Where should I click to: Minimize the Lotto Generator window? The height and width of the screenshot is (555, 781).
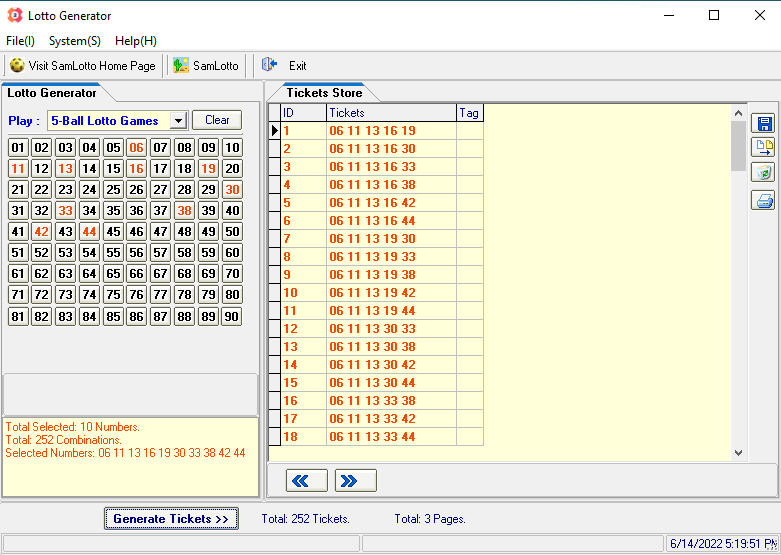pyautogui.click(x=669, y=15)
